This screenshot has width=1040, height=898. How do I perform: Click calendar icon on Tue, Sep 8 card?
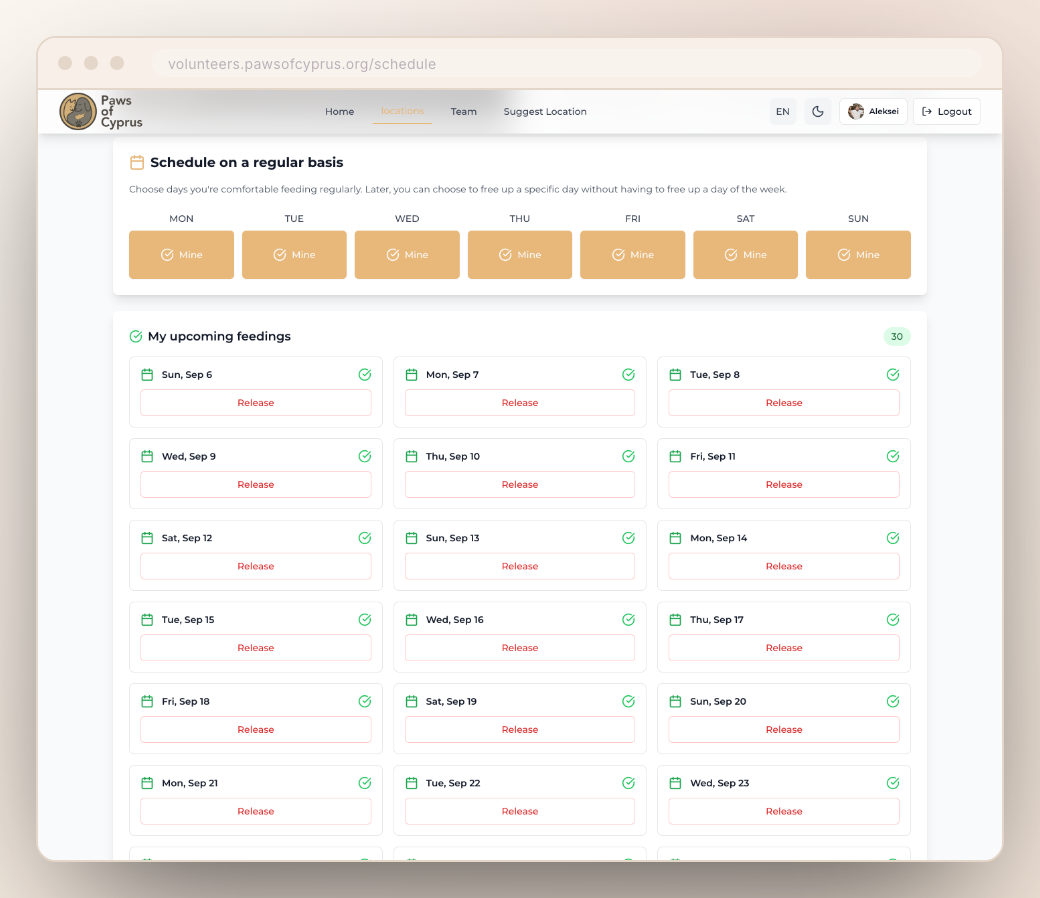click(675, 375)
